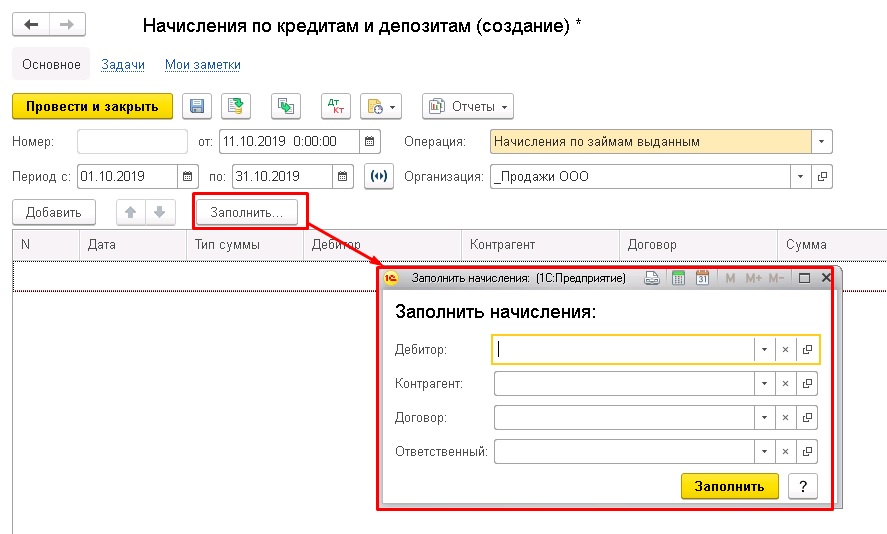This screenshot has width=887, height=534.
Task: Click the Период с date field
Action: point(127,176)
